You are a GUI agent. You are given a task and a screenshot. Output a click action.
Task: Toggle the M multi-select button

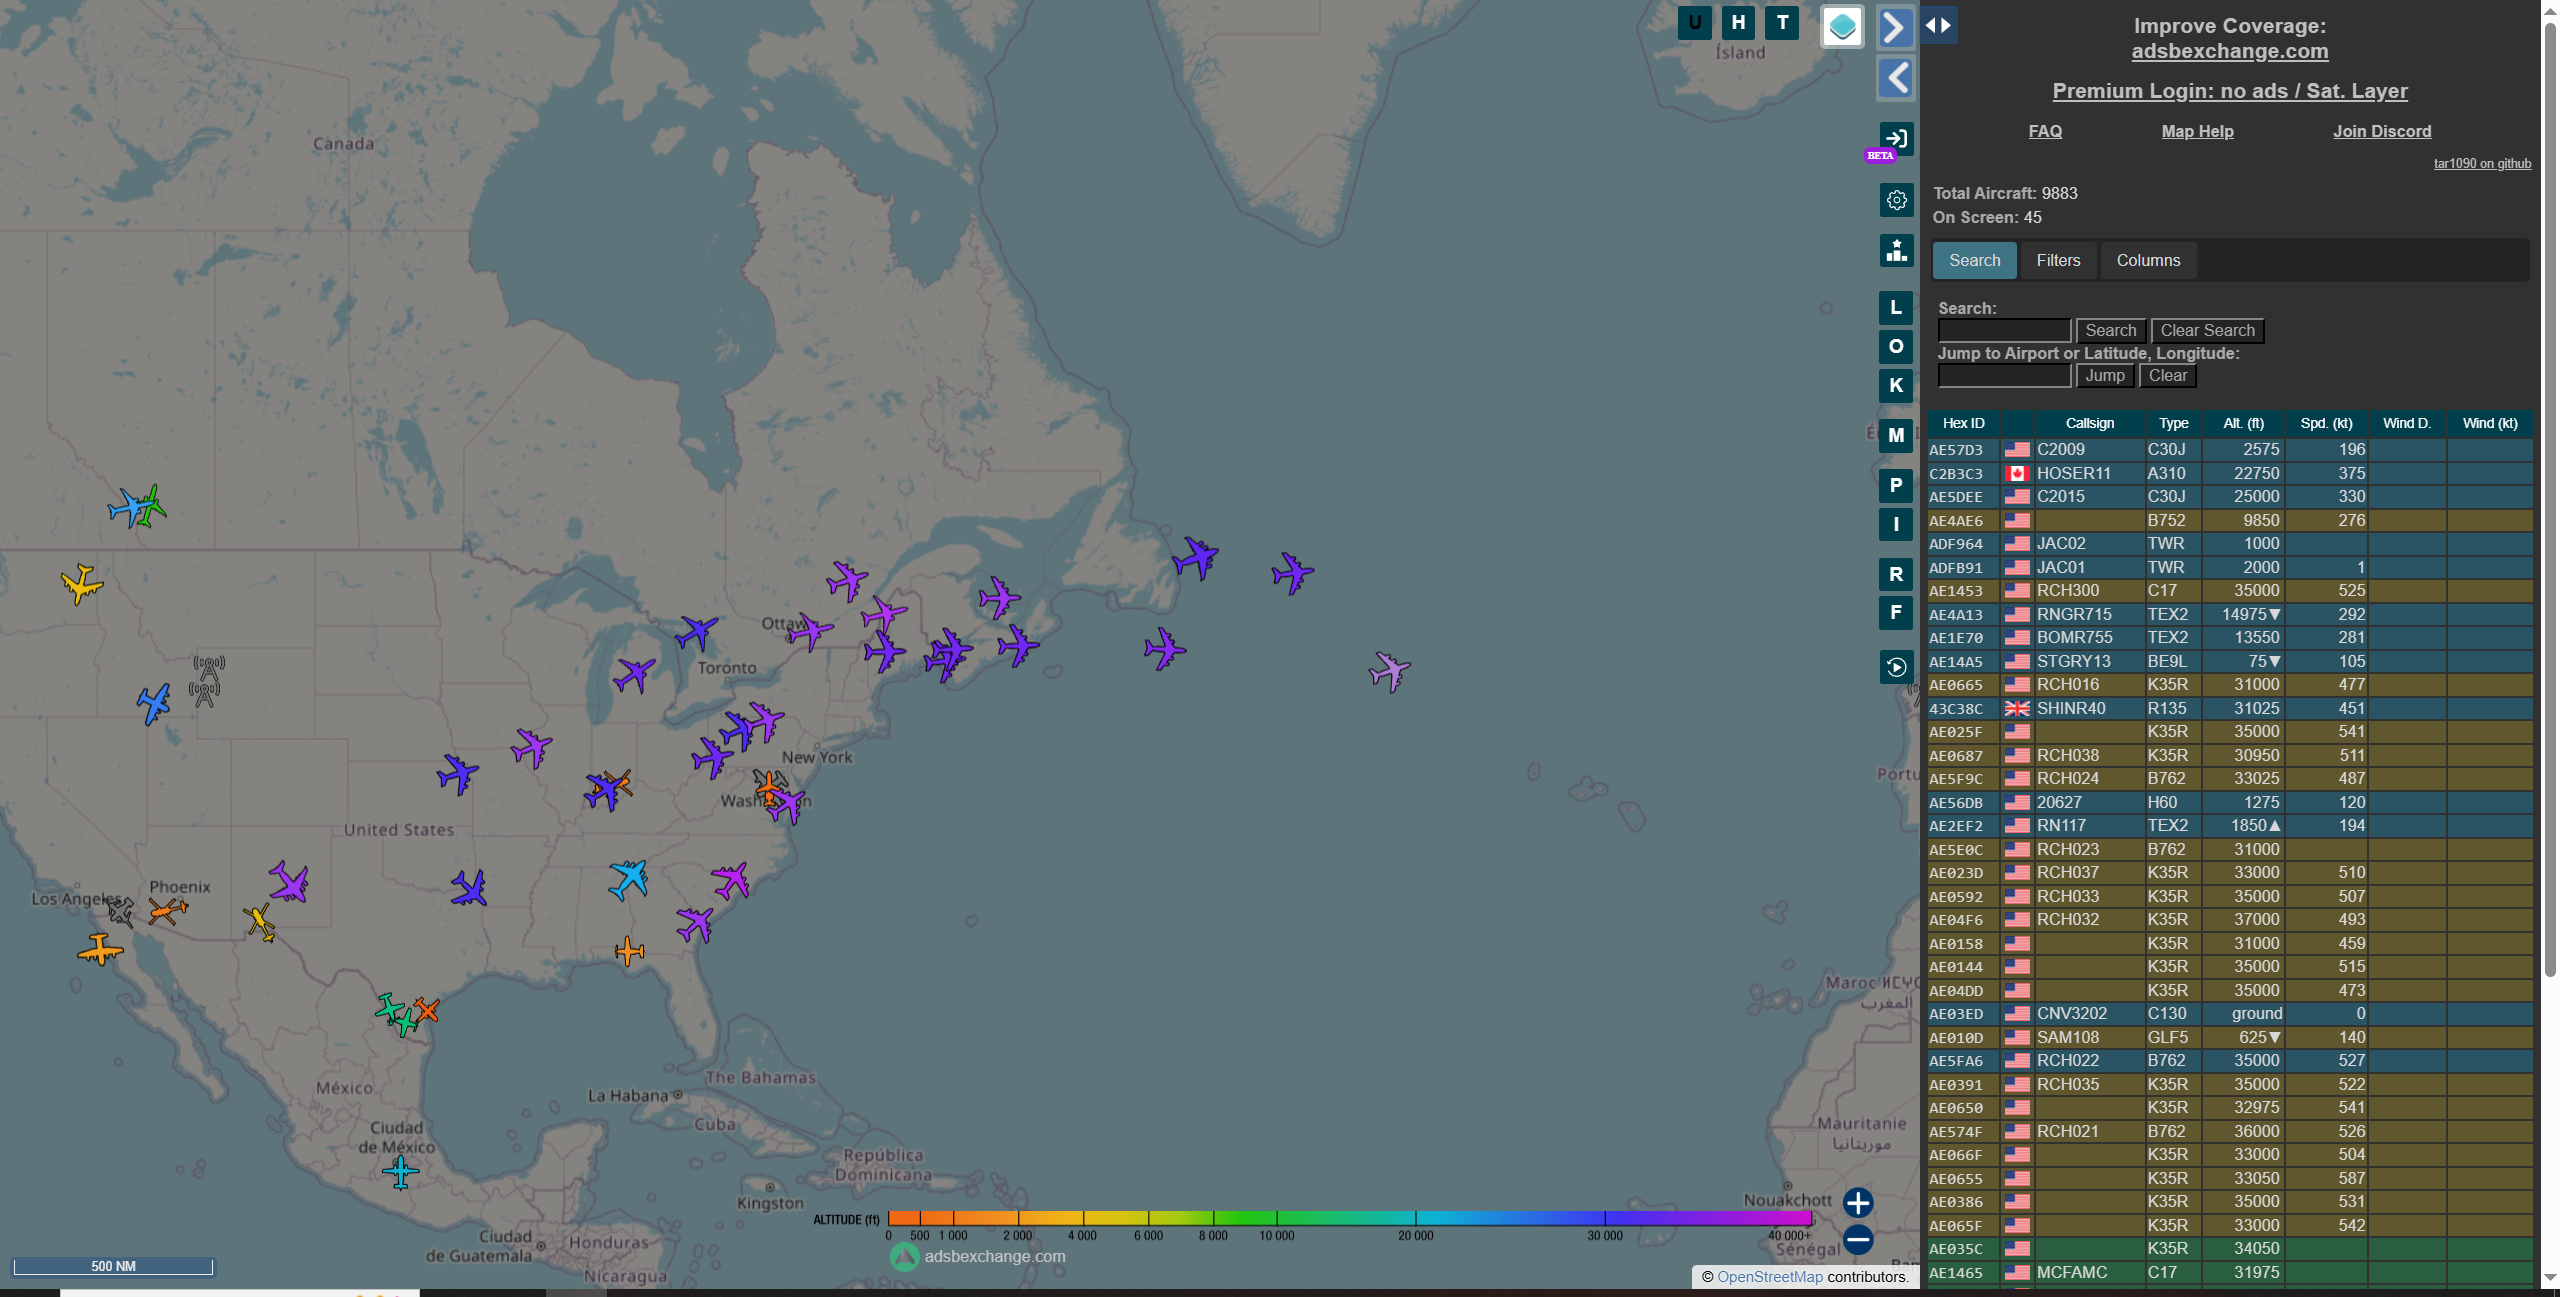tap(1896, 436)
